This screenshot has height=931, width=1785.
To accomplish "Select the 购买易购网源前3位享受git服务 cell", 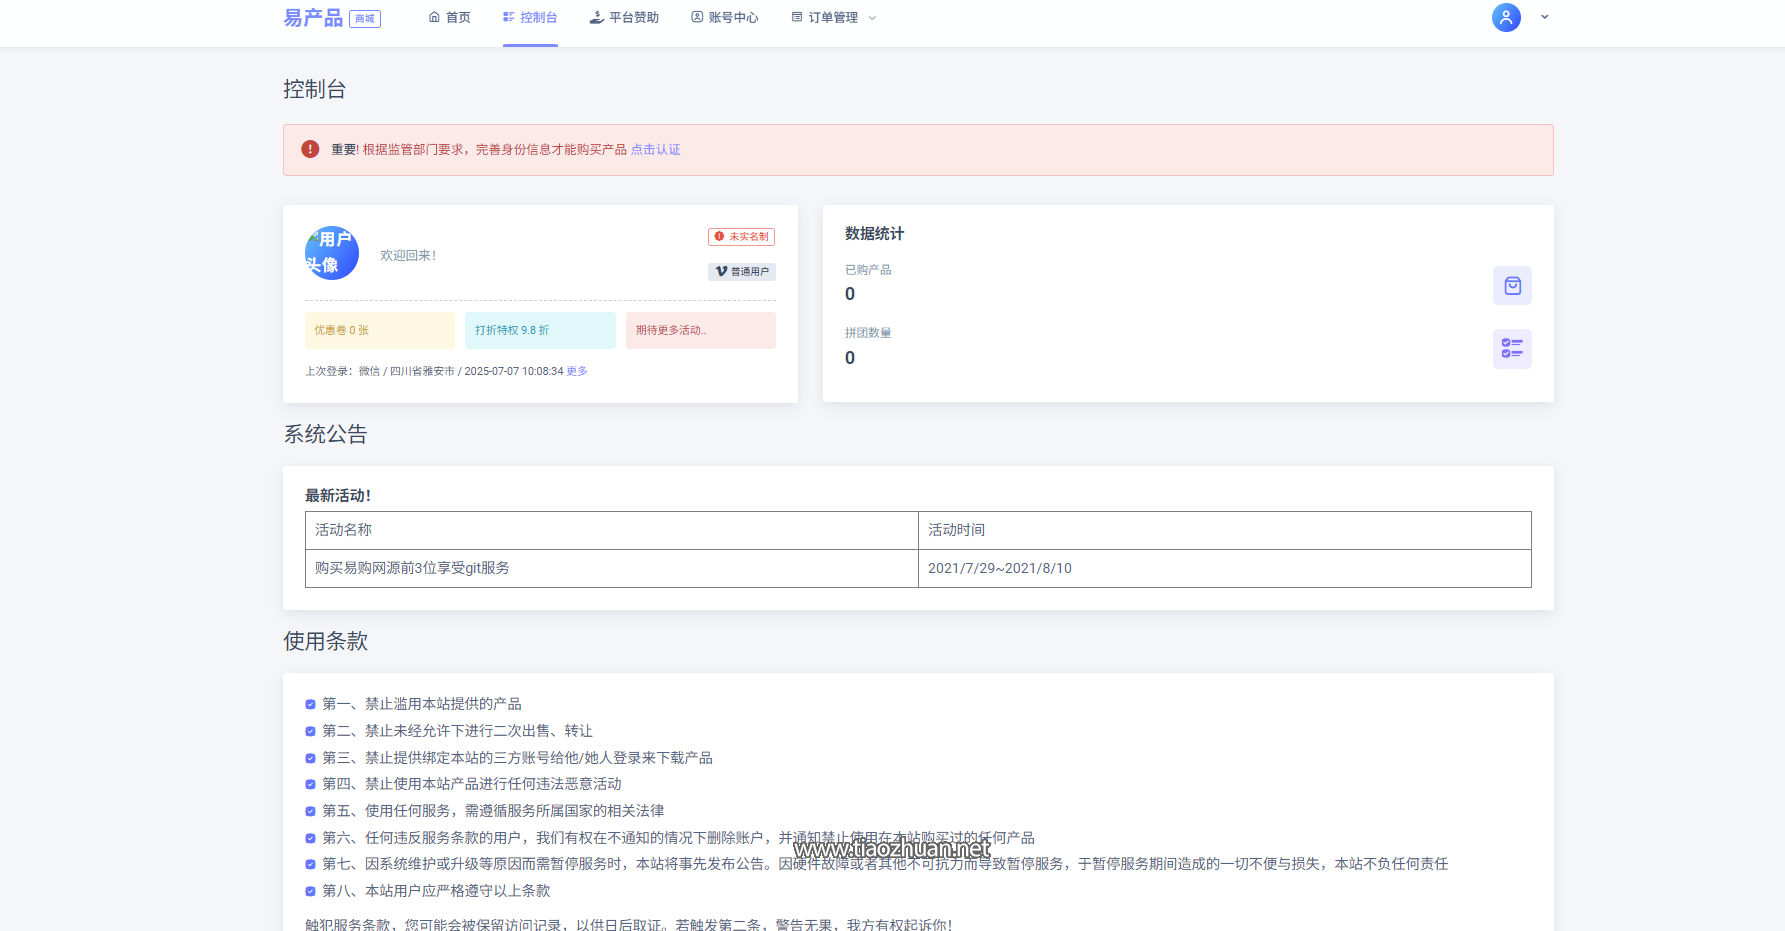I will [x=612, y=568].
